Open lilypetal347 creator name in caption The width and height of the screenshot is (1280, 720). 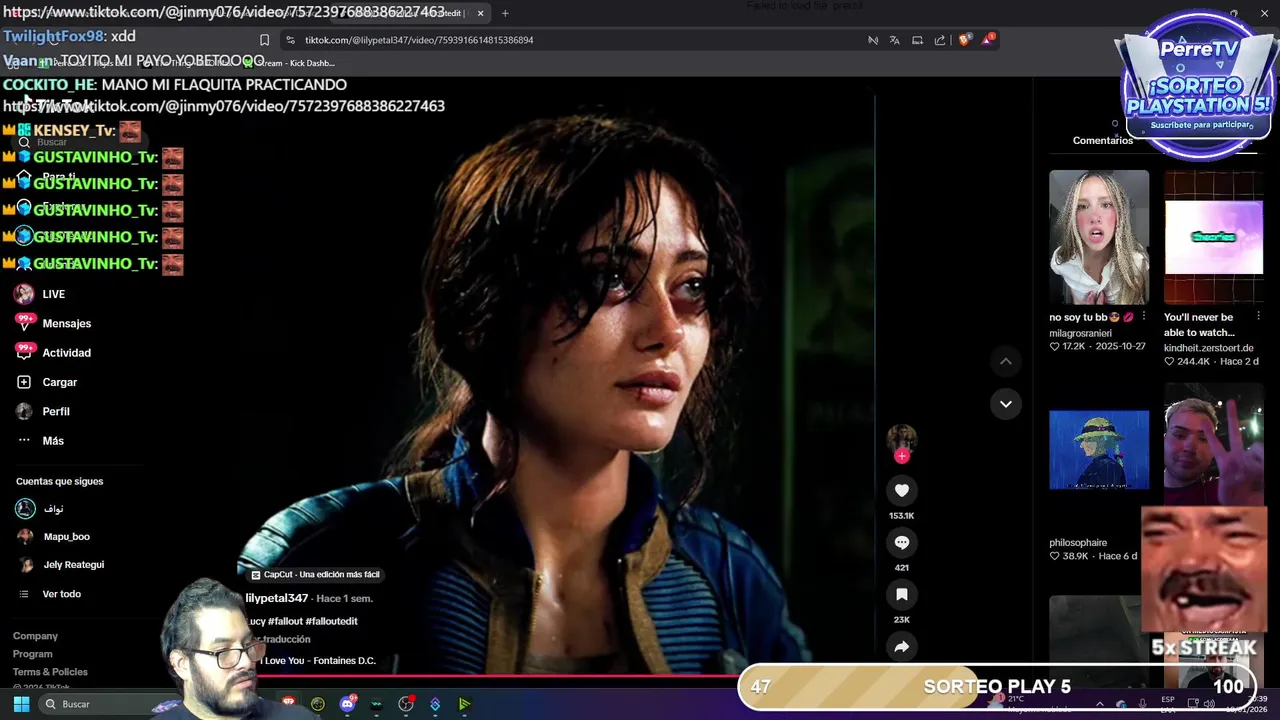point(277,598)
